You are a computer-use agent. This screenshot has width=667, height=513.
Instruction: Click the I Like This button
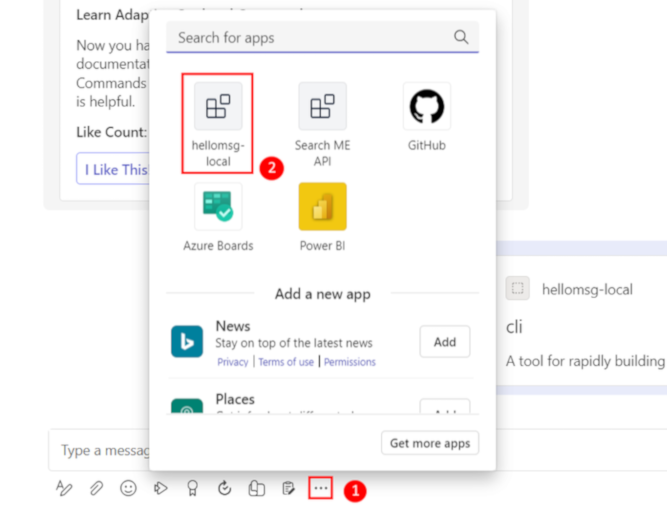click(x=113, y=169)
